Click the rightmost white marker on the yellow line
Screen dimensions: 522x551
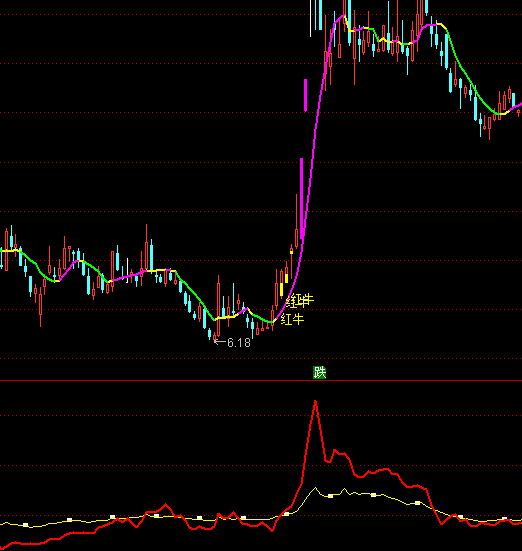point(504,519)
